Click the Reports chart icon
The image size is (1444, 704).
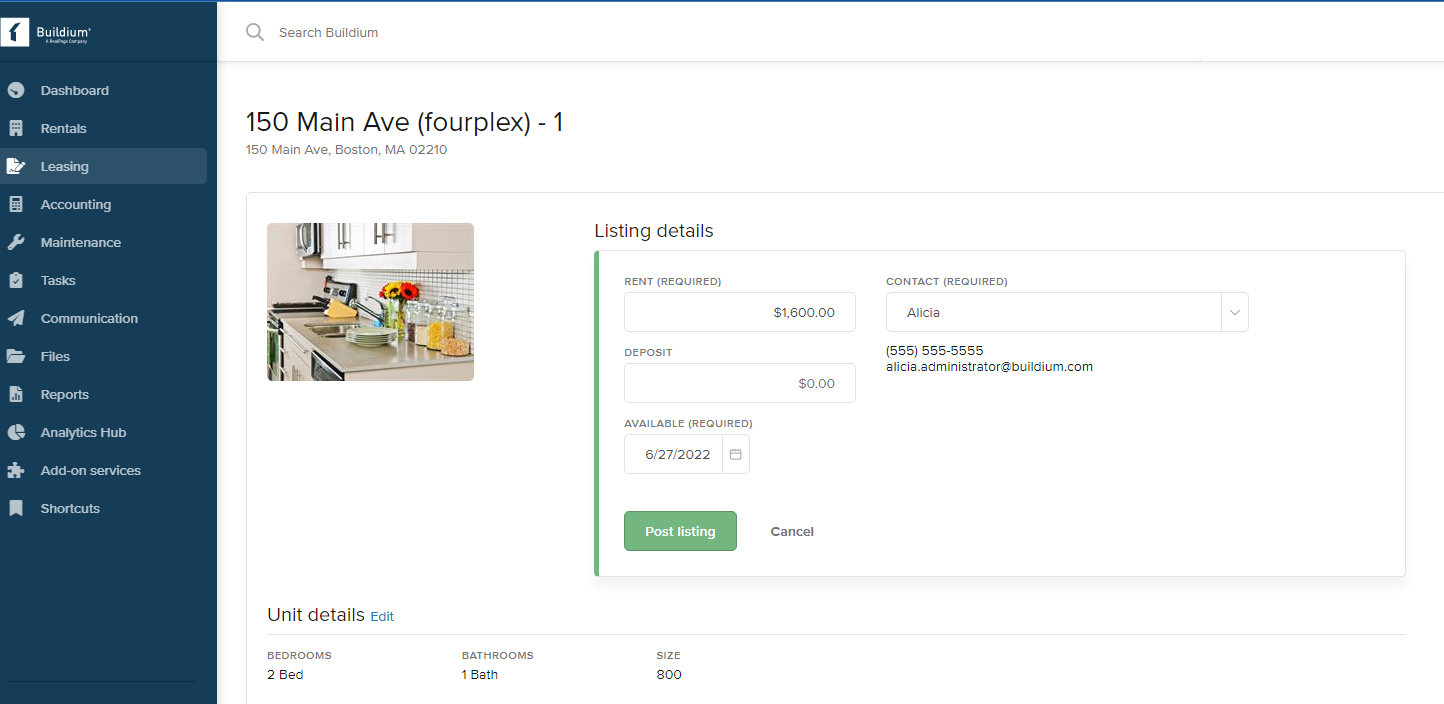click(16, 394)
